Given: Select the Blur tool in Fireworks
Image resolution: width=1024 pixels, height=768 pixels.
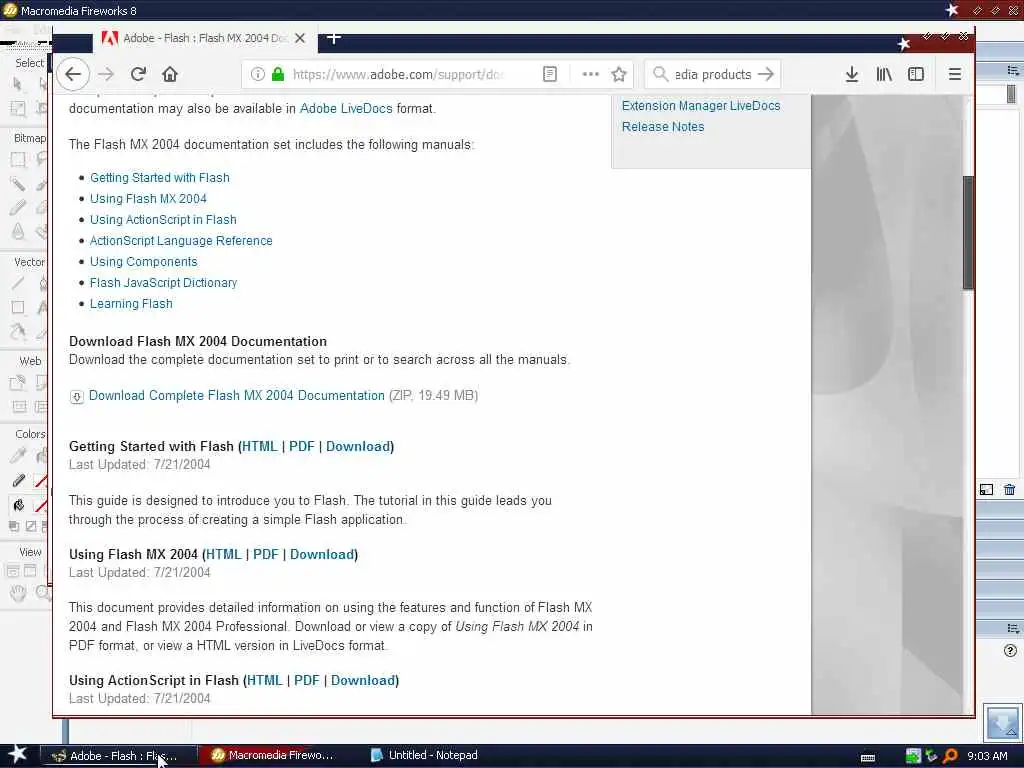Looking at the screenshot, I should click(18, 231).
